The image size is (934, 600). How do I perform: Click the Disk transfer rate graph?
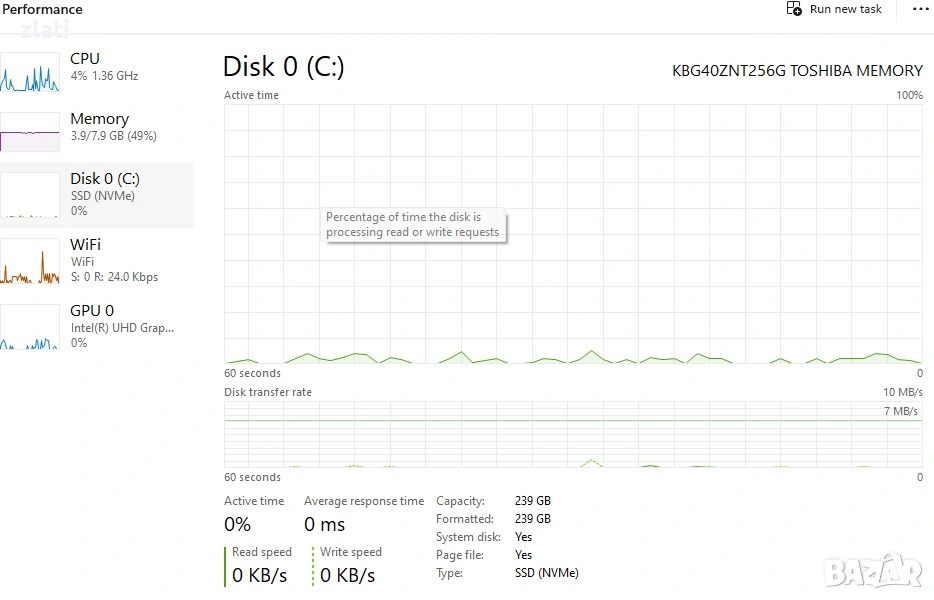point(573,435)
